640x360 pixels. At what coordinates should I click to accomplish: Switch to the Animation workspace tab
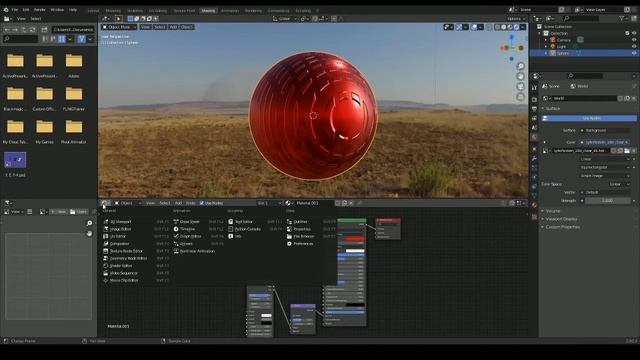230,11
